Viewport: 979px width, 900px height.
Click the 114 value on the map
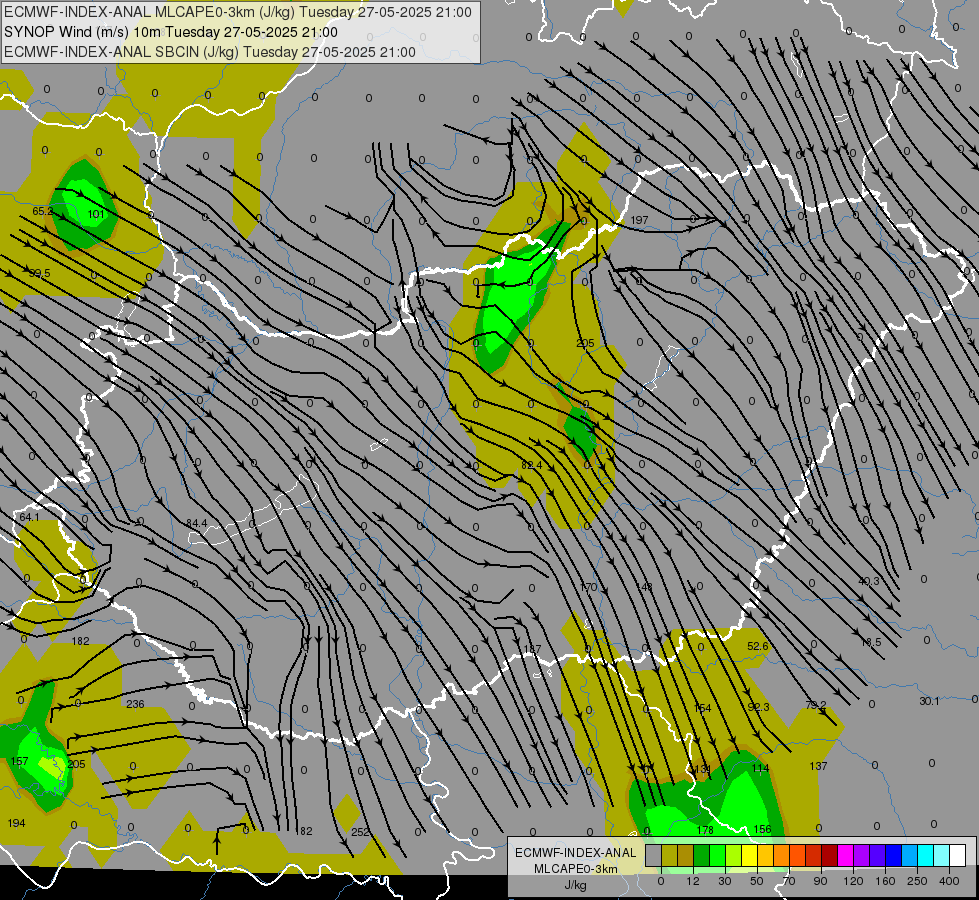coord(760,768)
